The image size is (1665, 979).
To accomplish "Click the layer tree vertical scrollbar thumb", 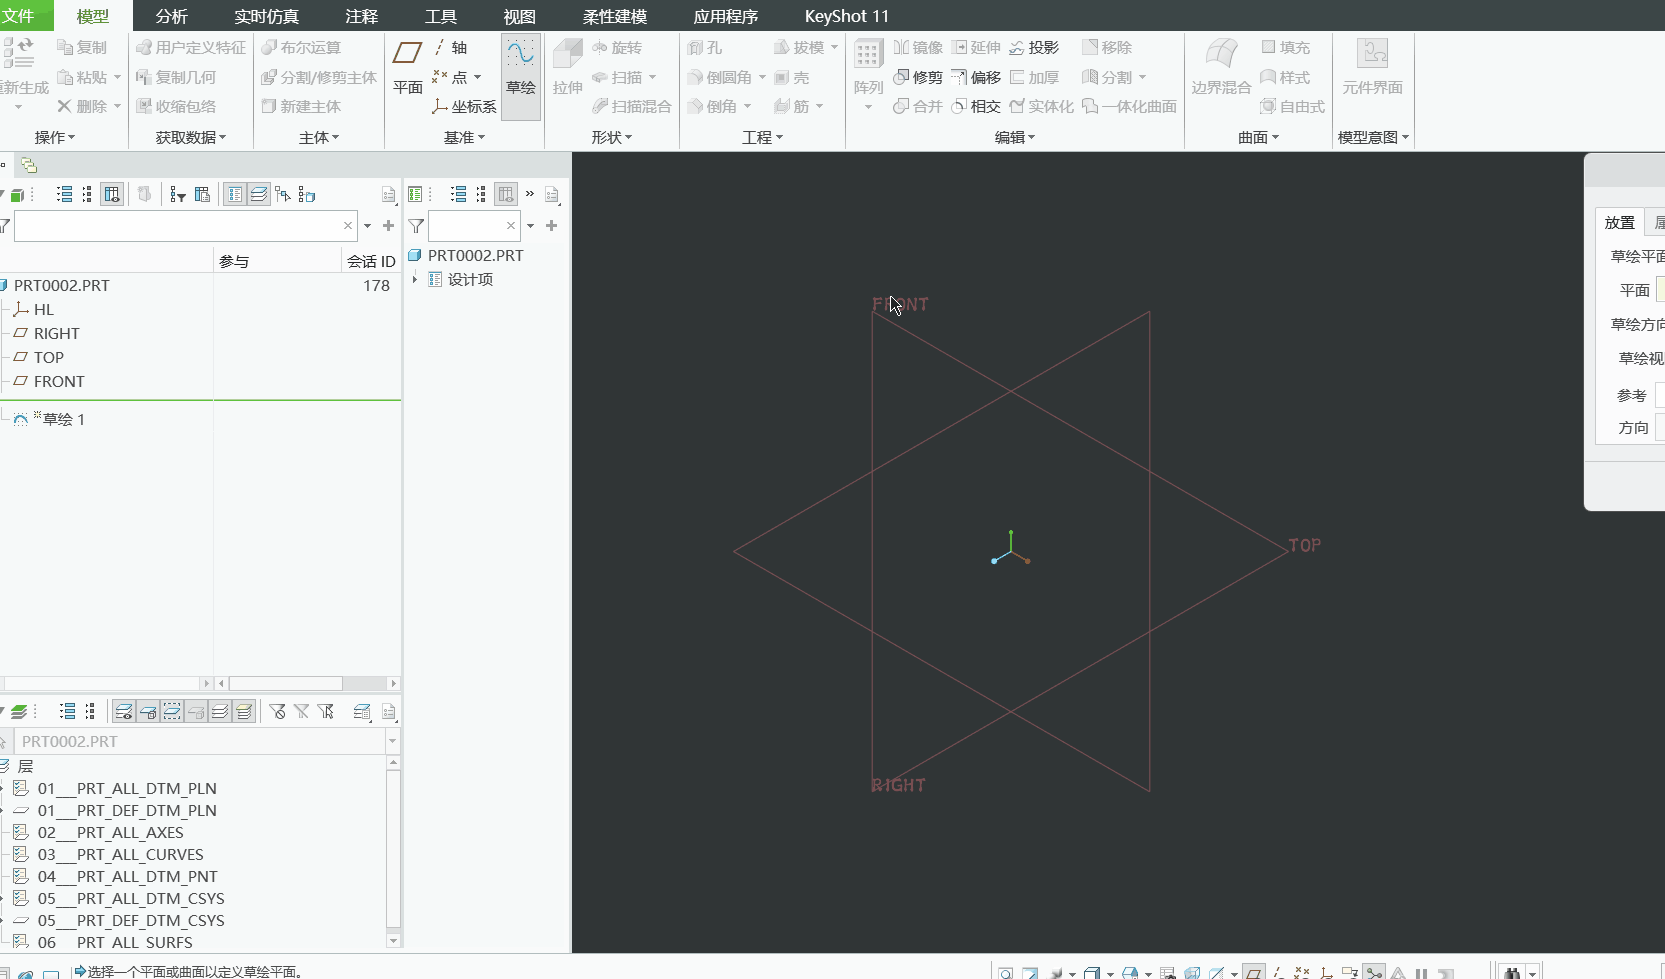I will (393, 848).
